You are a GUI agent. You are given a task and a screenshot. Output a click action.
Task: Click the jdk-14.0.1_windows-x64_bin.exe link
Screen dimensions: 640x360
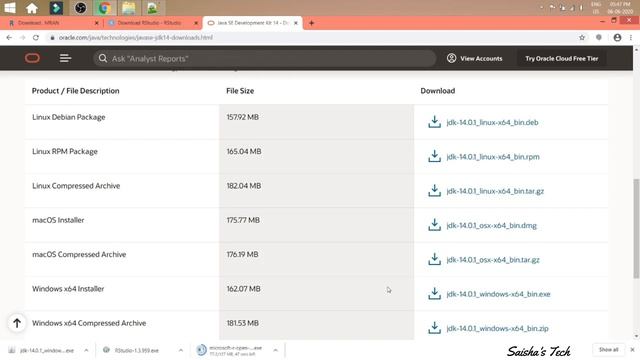tap(498, 294)
